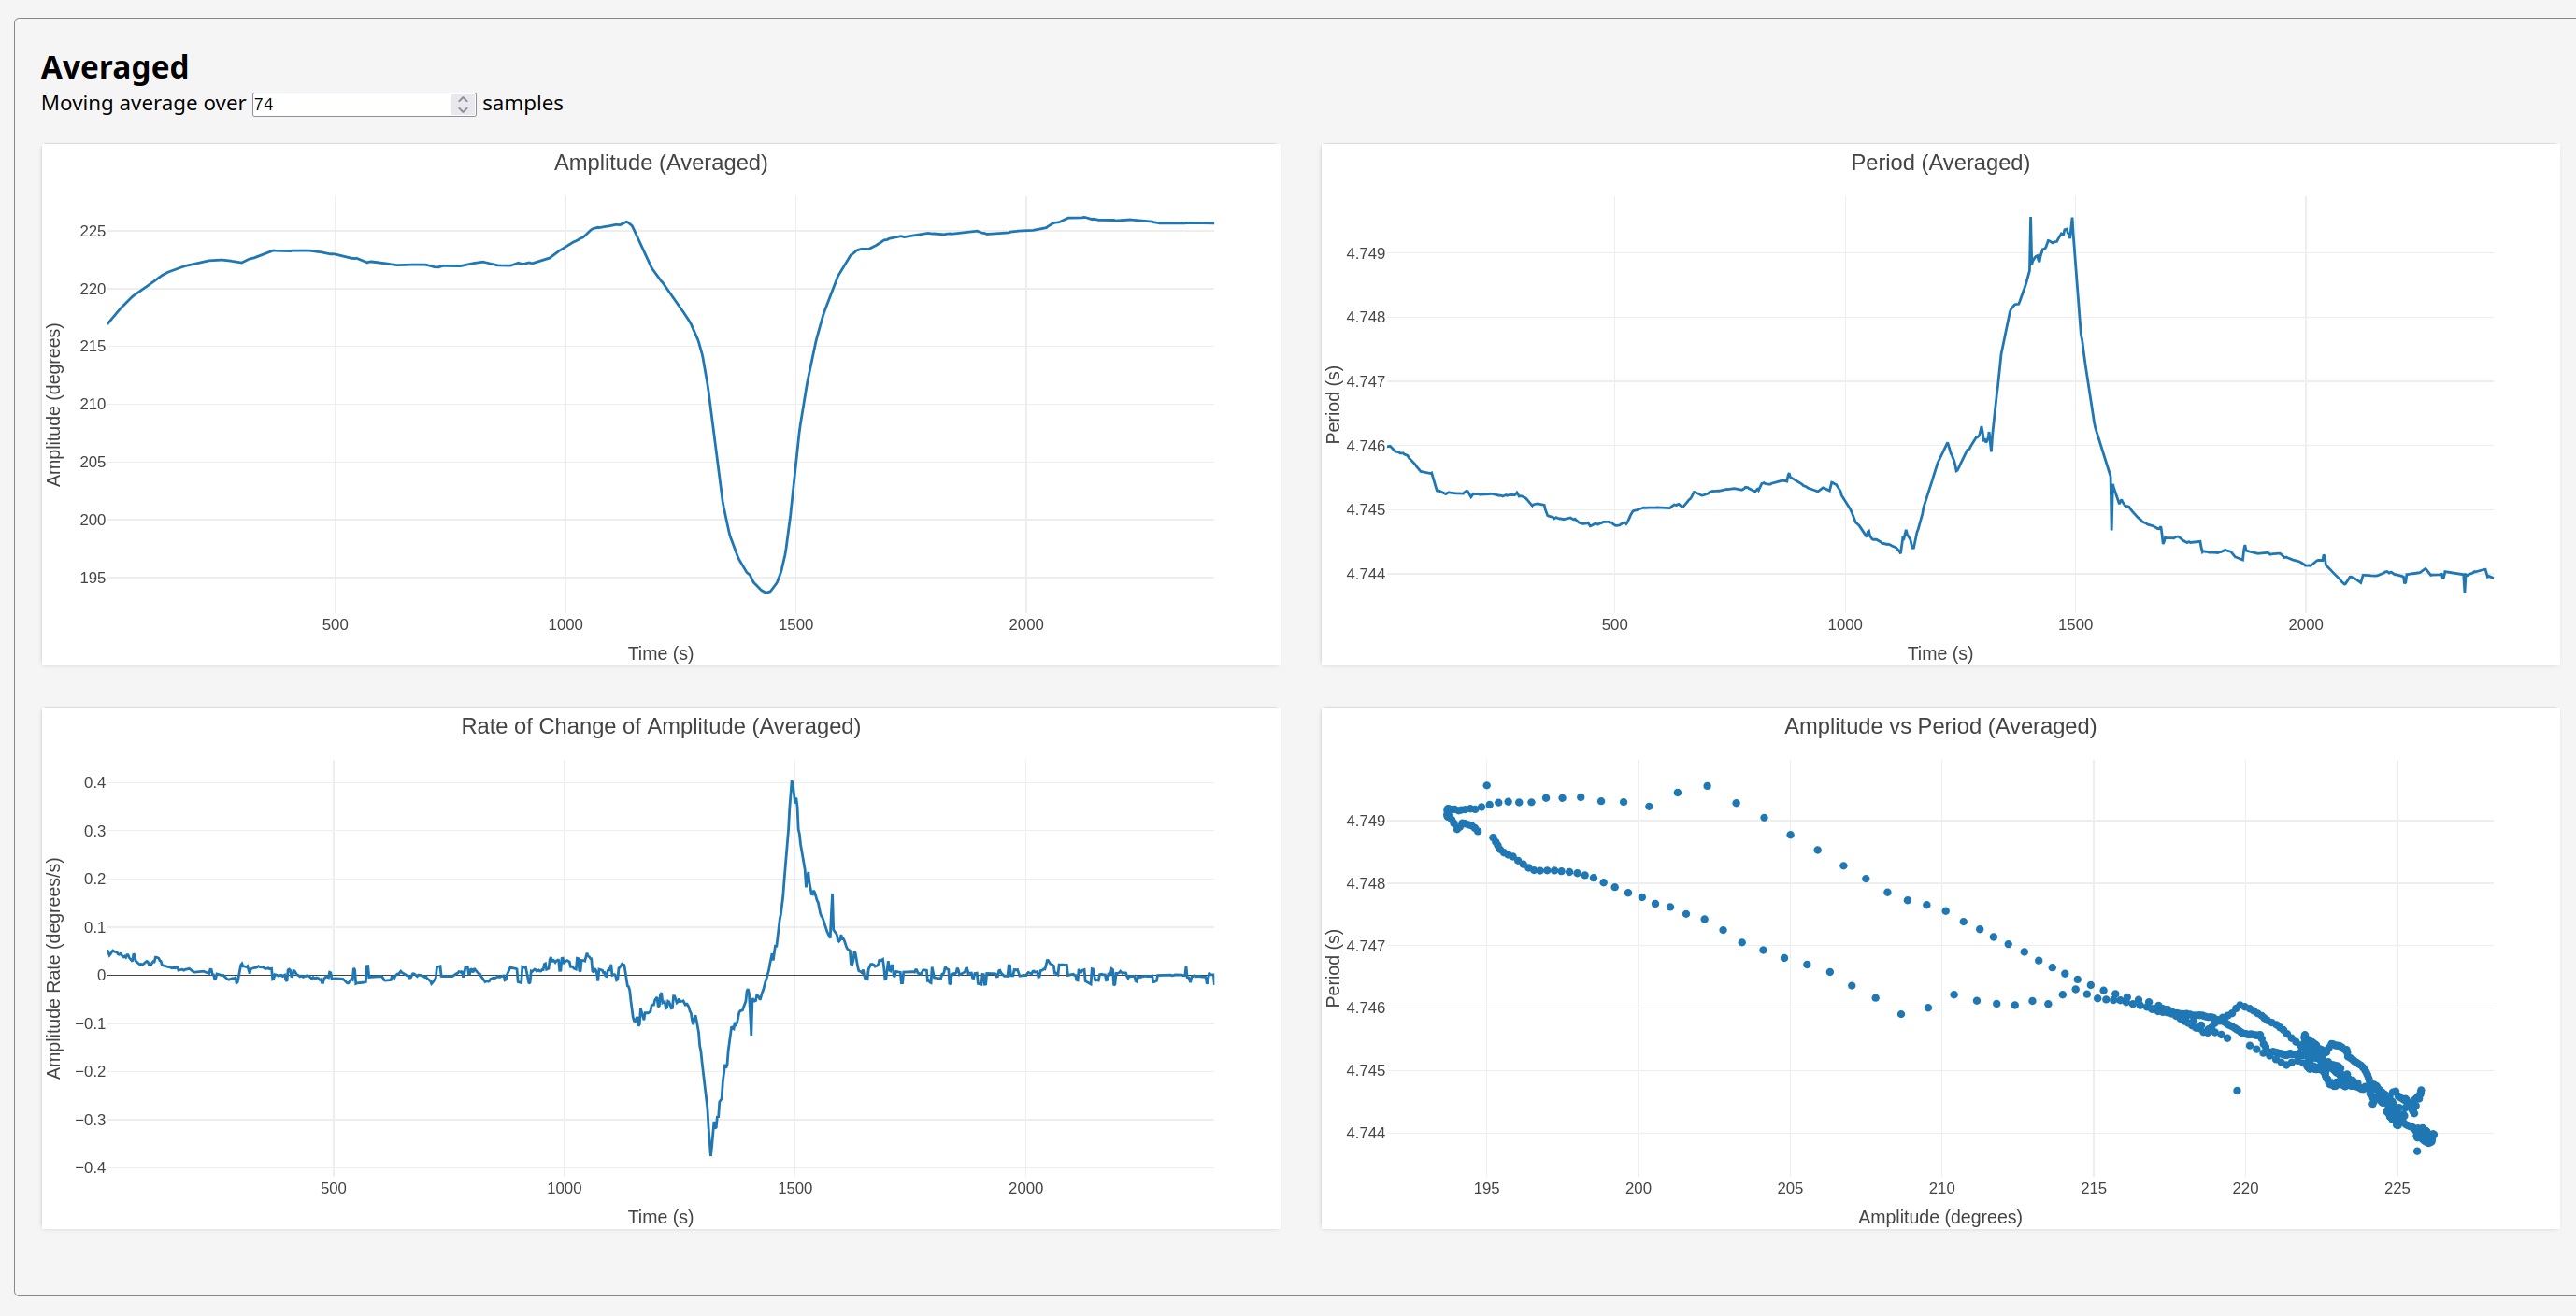
Task: Click the 4.749 tick label on Period chart
Action: point(1365,253)
